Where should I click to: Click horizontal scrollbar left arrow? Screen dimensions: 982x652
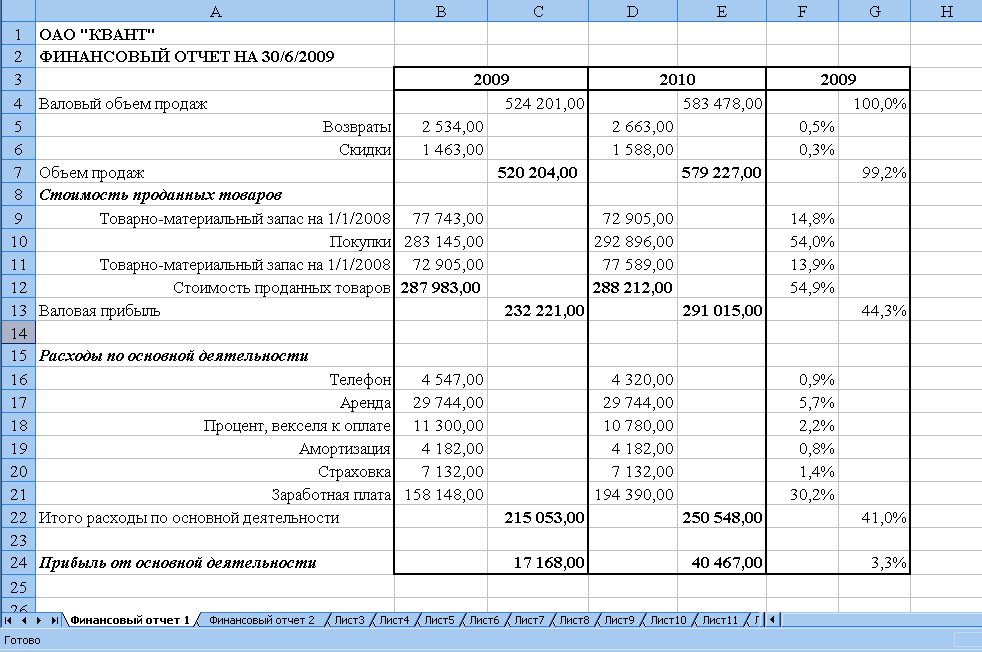tap(773, 620)
